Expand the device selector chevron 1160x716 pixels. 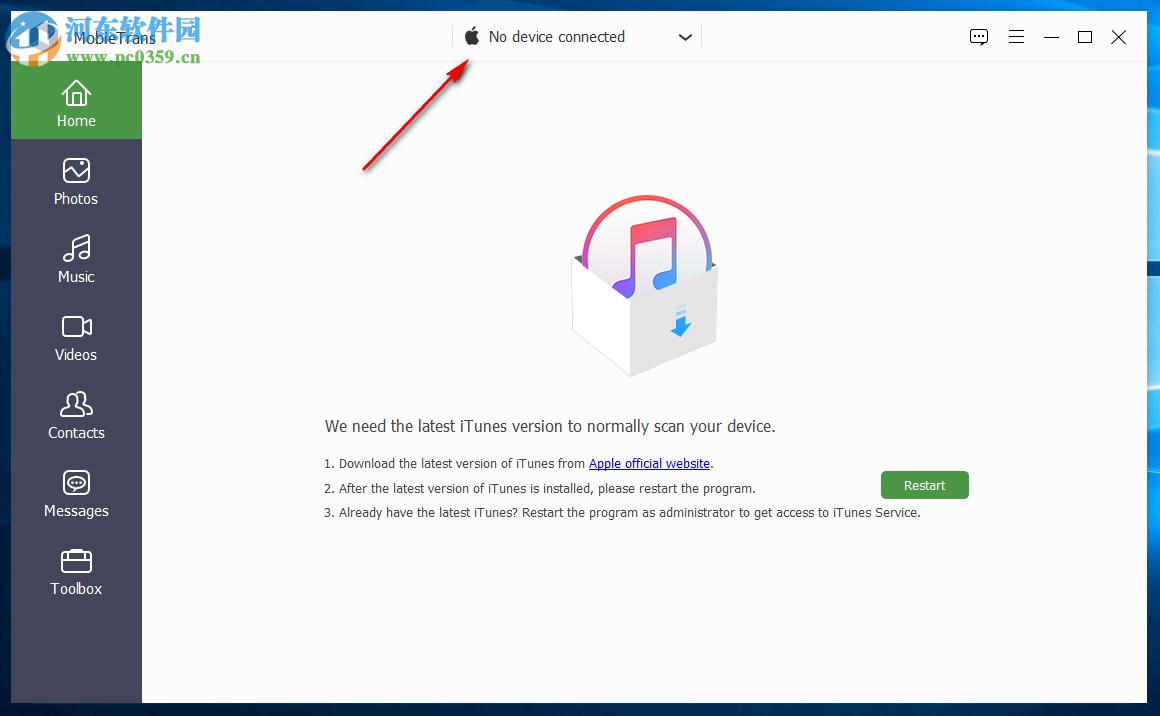(x=685, y=37)
